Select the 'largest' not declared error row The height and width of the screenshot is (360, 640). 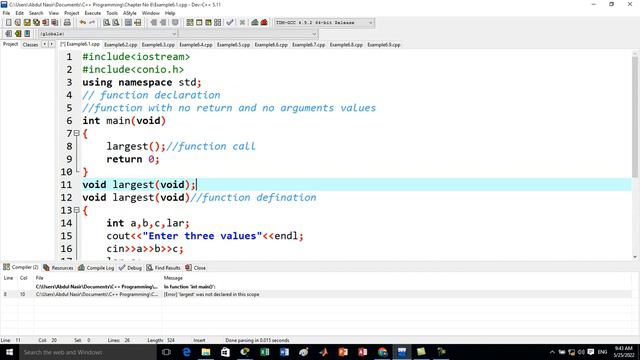click(x=317, y=294)
